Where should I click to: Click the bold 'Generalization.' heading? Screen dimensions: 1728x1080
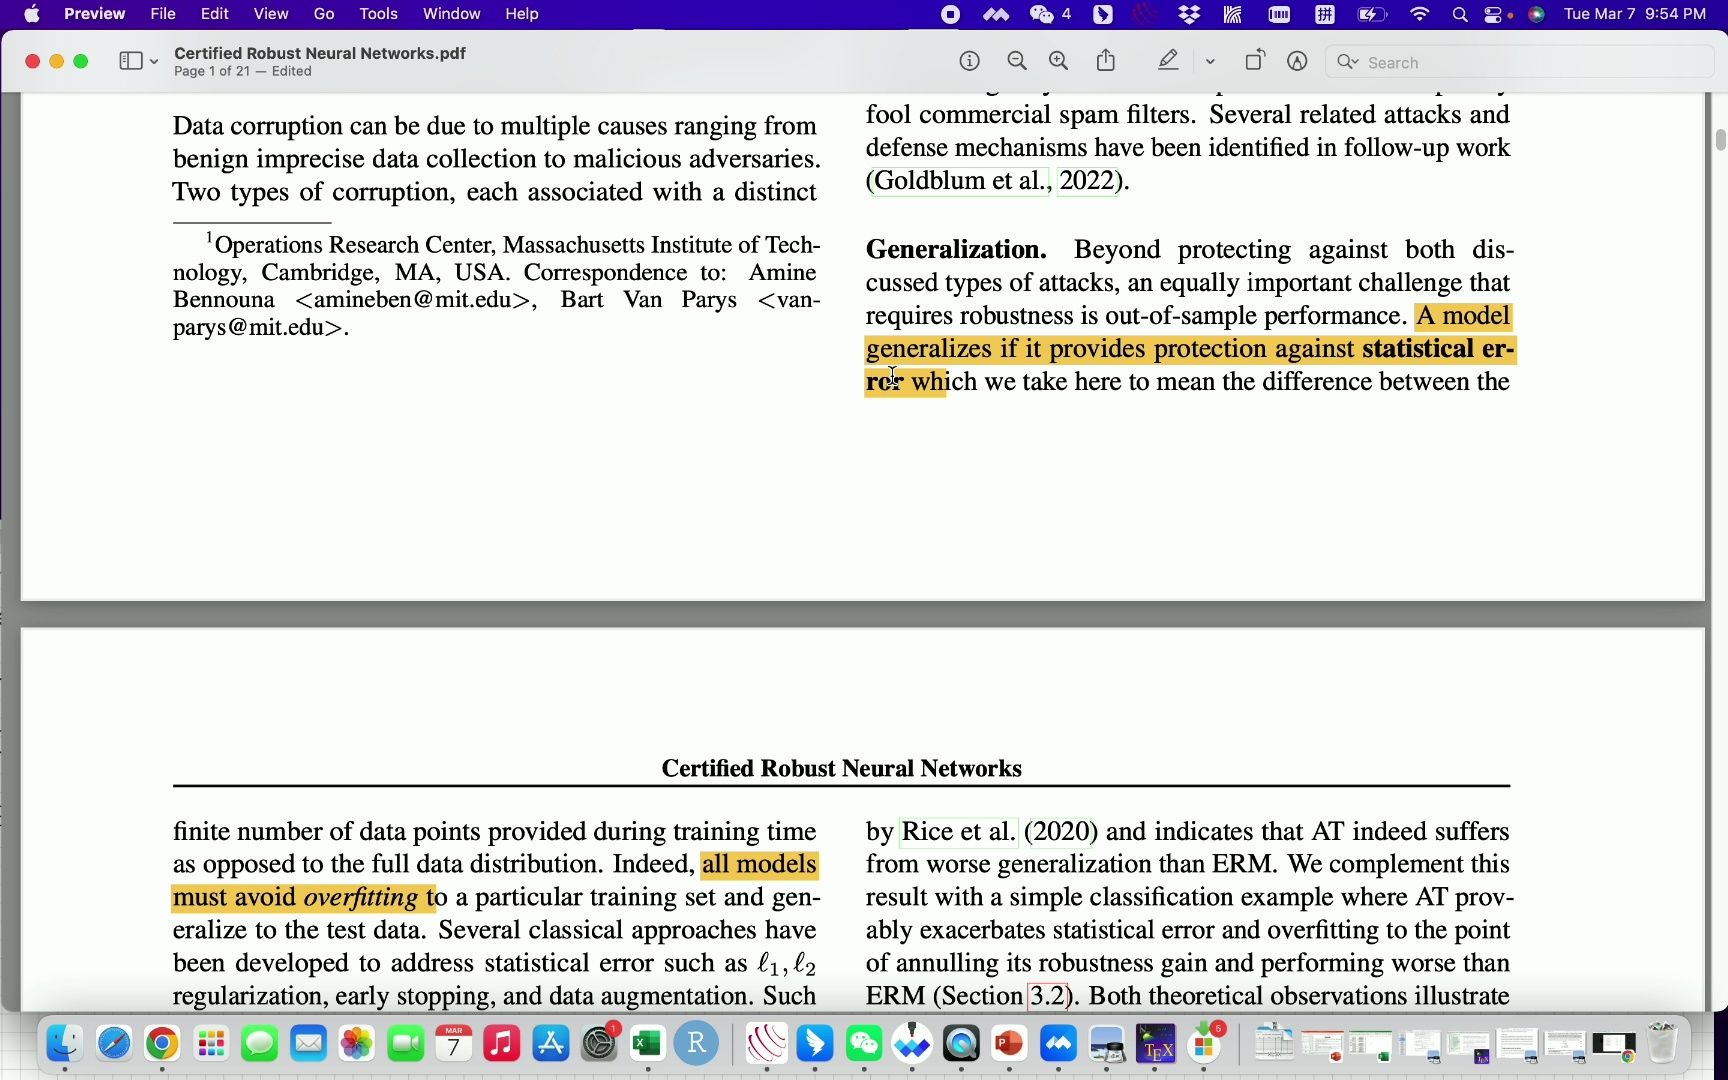point(956,249)
